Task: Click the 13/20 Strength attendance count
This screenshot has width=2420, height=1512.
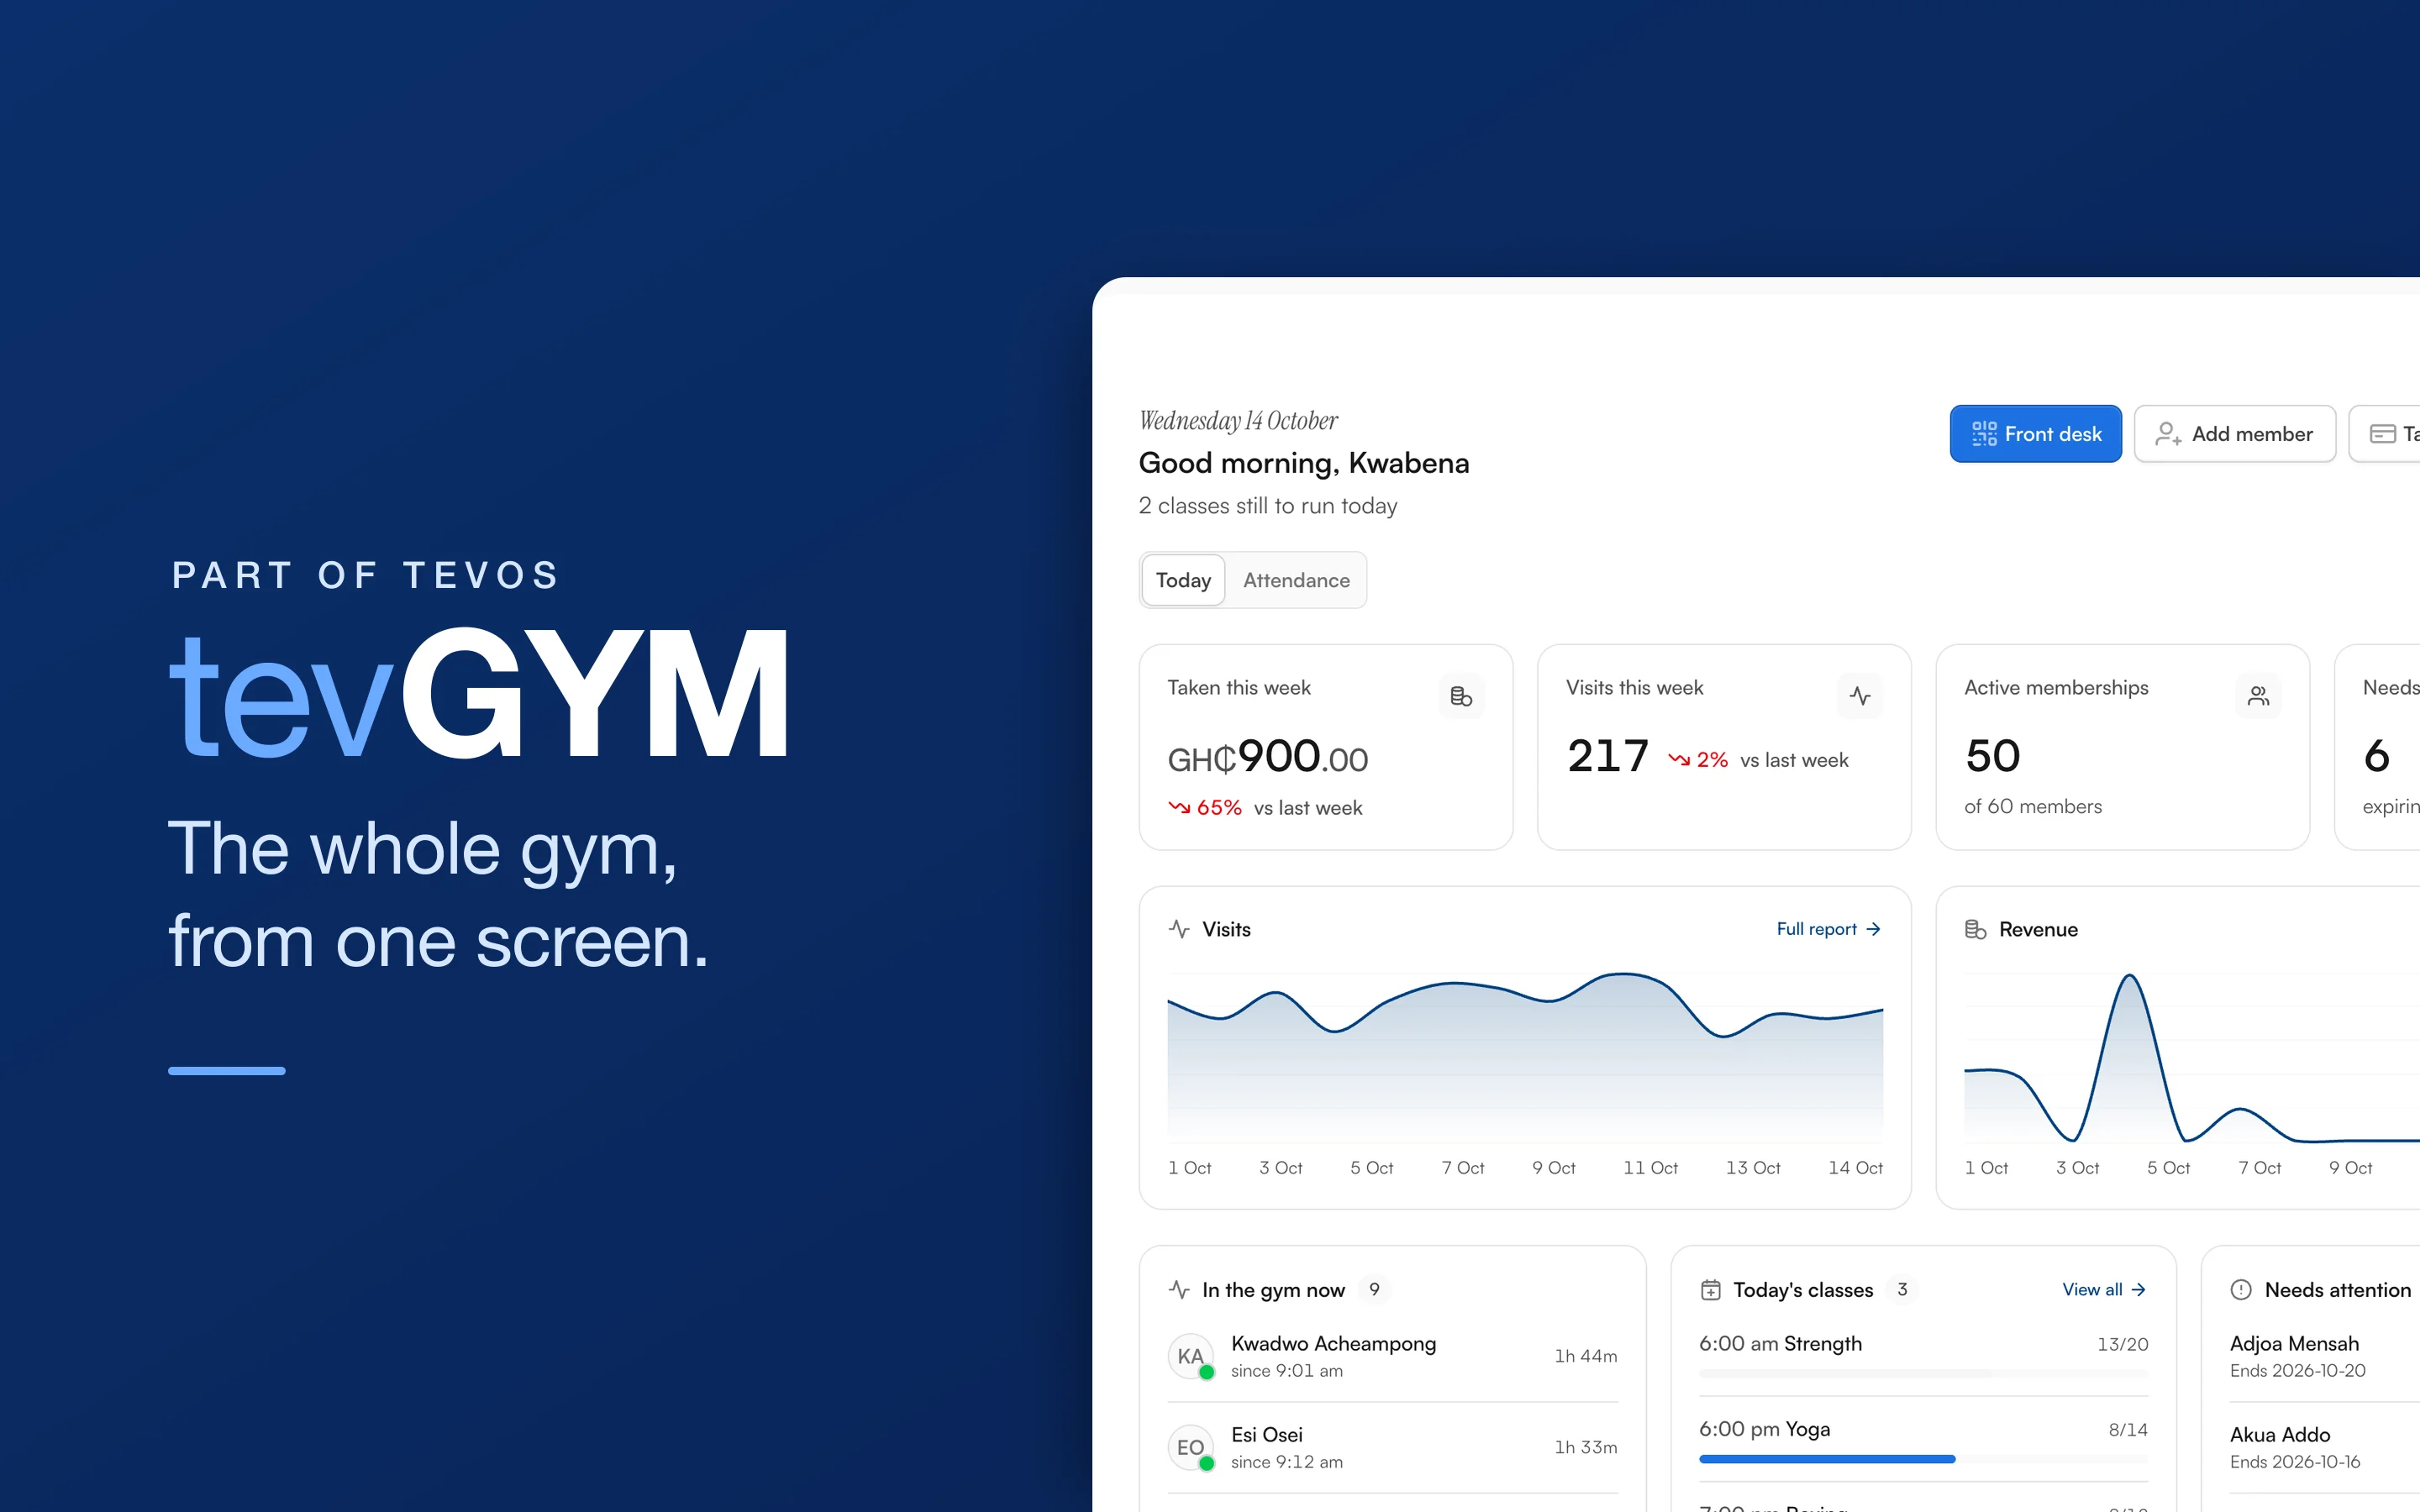Action: (2122, 1345)
